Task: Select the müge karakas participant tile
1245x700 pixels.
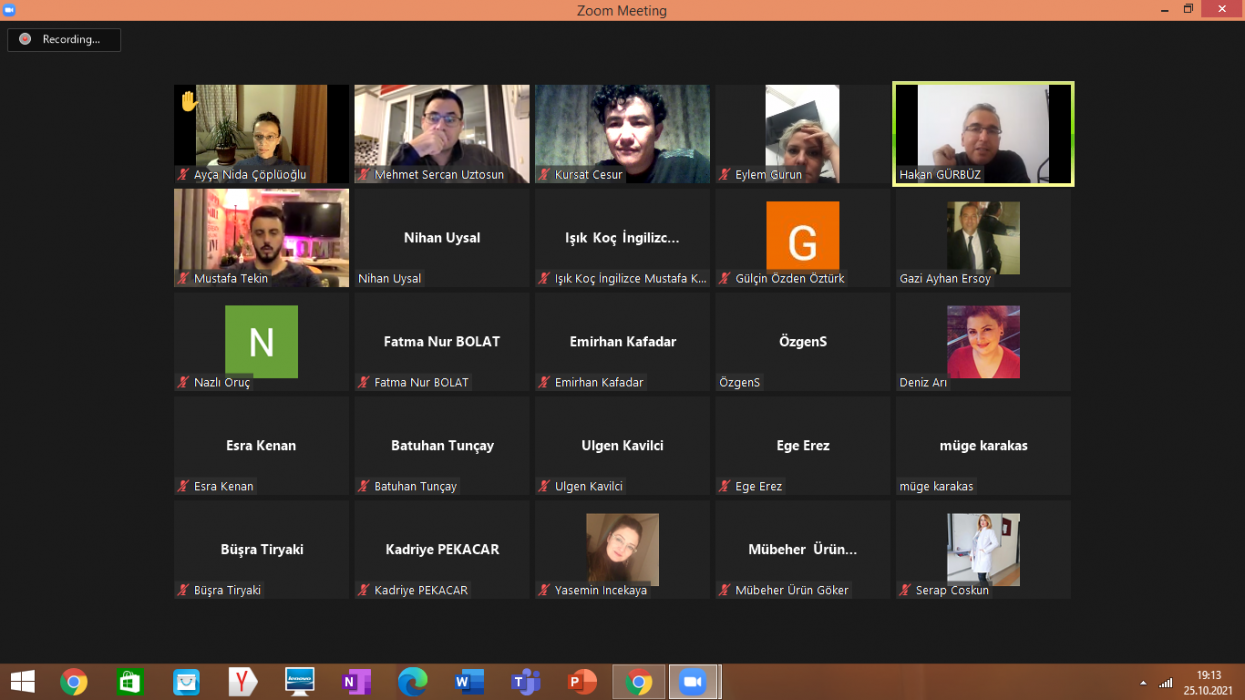Action: 983,446
